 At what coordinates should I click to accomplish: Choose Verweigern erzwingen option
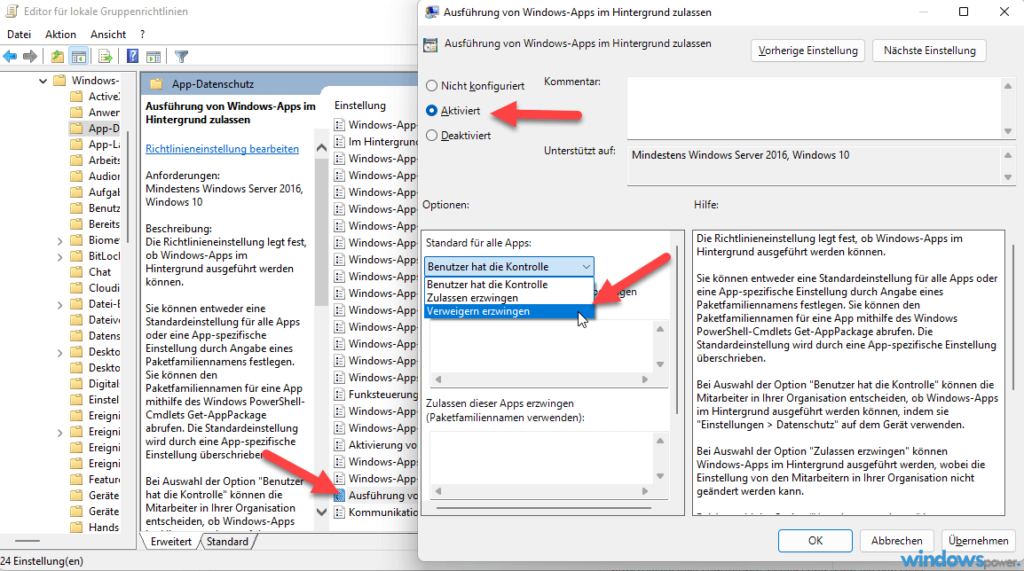pyautogui.click(x=509, y=312)
